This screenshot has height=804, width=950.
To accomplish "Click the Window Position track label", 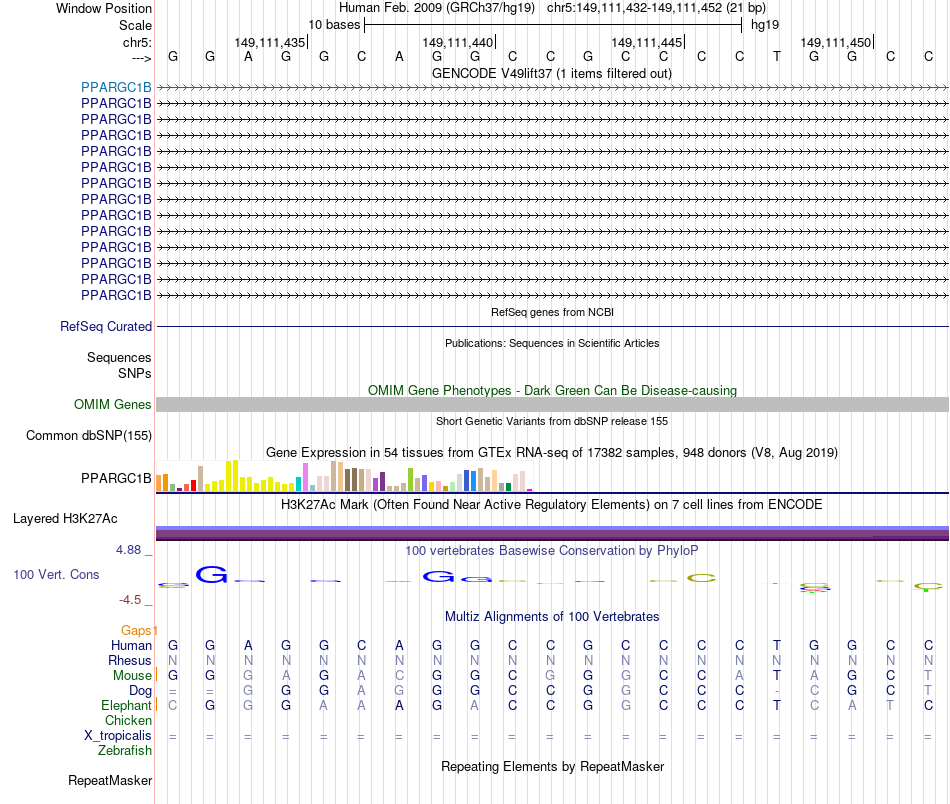I will (x=104, y=8).
